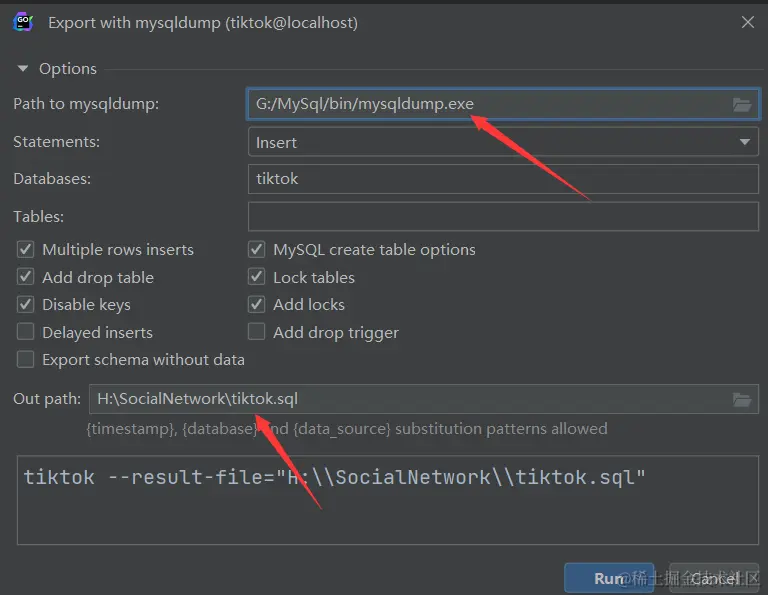This screenshot has height=595, width=768.
Task: Select the Statements combo box showing Insert
Action: point(490,142)
